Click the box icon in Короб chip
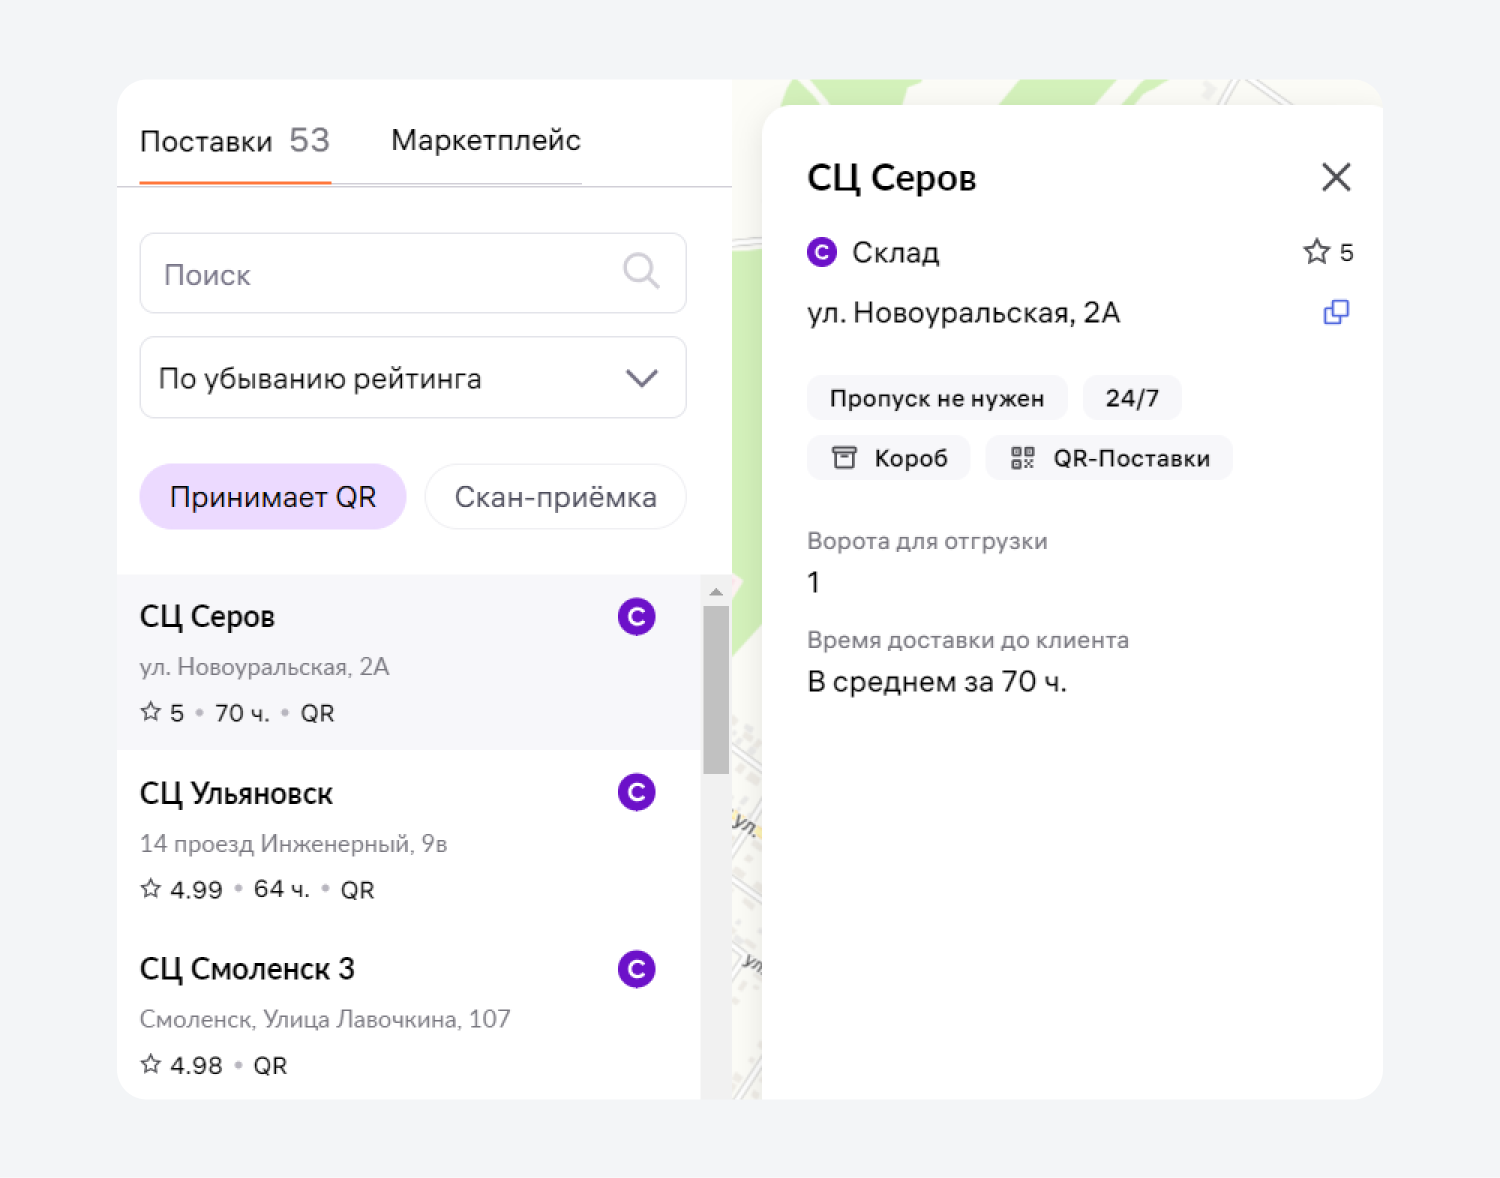The height and width of the screenshot is (1178, 1500). 845,458
